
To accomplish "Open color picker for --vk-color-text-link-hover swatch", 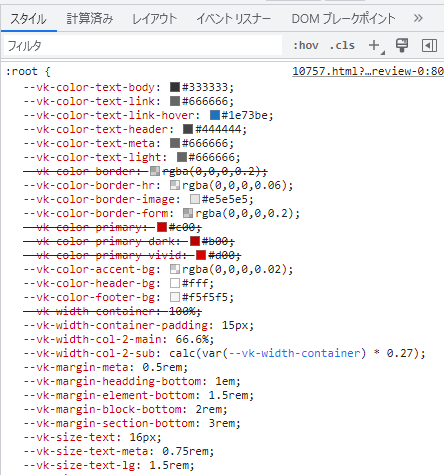I will click(215, 115).
